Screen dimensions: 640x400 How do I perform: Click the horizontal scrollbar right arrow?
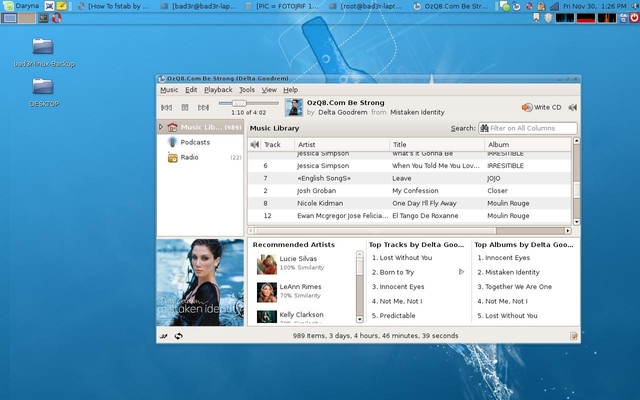568,231
